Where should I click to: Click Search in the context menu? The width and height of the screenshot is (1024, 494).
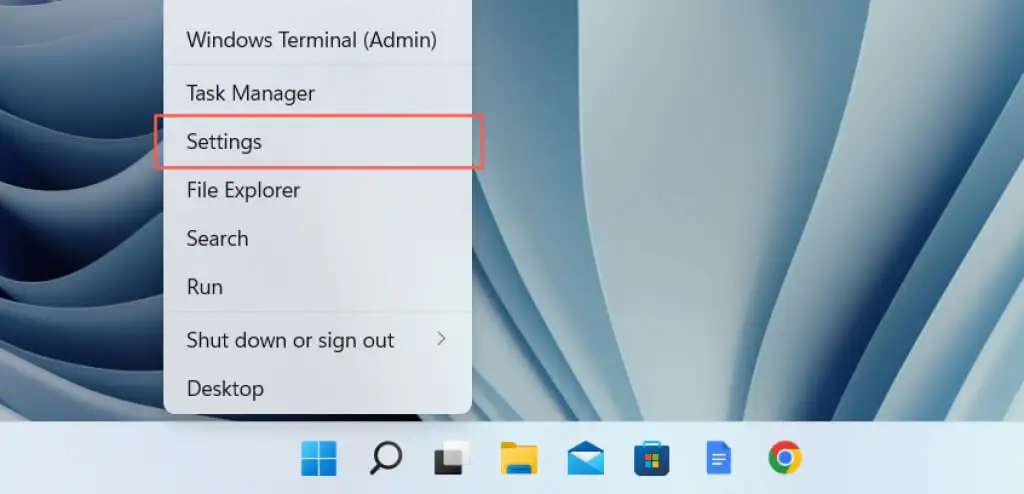click(217, 238)
